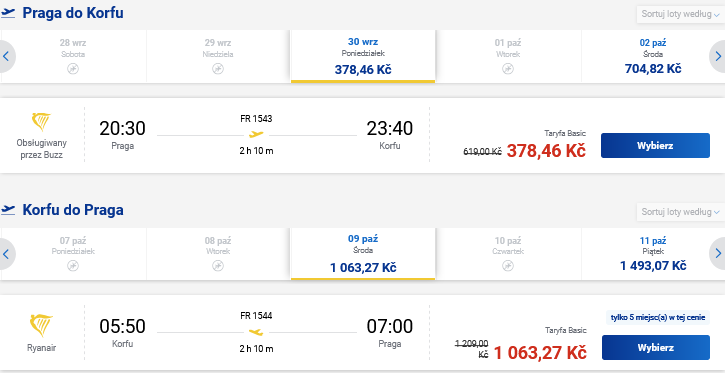Click previous dates arrow for Korfu do Praga
The height and width of the screenshot is (373, 725).
pos(6,254)
